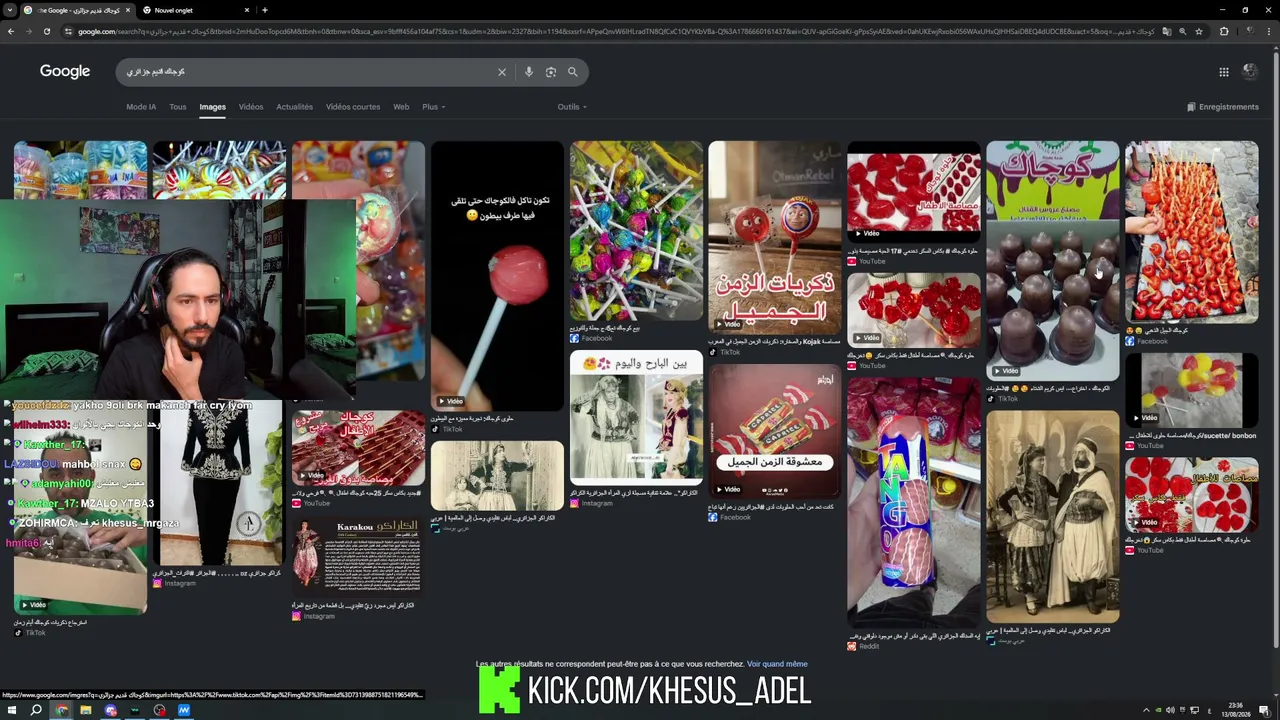Switch to the Nouvel onglet tab
Image resolution: width=1280 pixels, height=720 pixels.
pos(195,10)
